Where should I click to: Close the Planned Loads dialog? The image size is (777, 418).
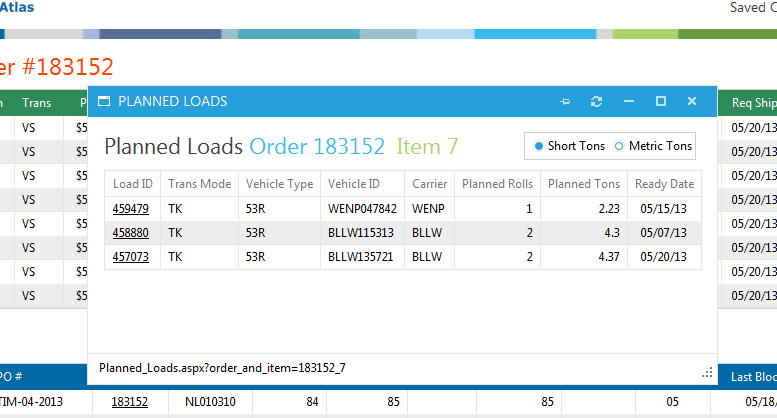pos(692,101)
